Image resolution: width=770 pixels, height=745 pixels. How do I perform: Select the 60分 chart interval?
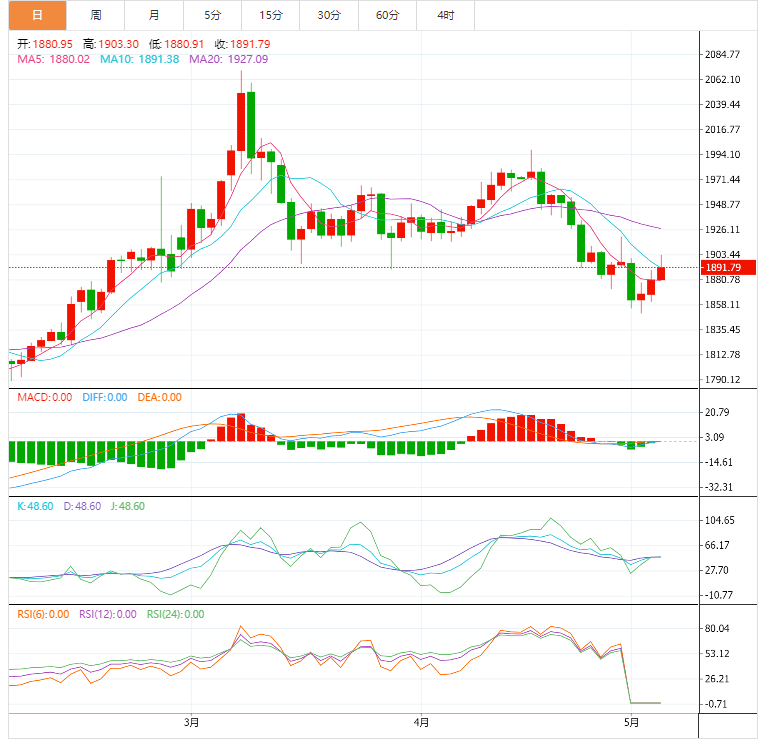click(x=388, y=15)
